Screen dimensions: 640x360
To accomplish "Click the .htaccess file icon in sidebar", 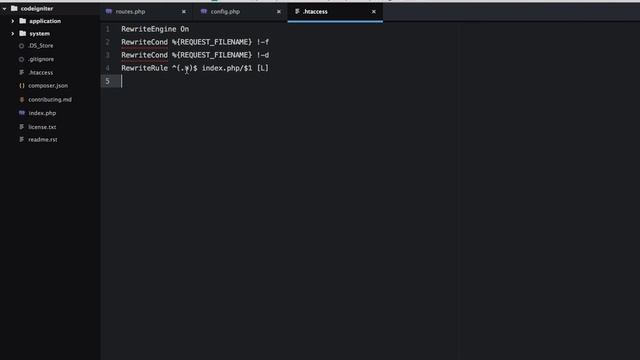I will [22, 72].
